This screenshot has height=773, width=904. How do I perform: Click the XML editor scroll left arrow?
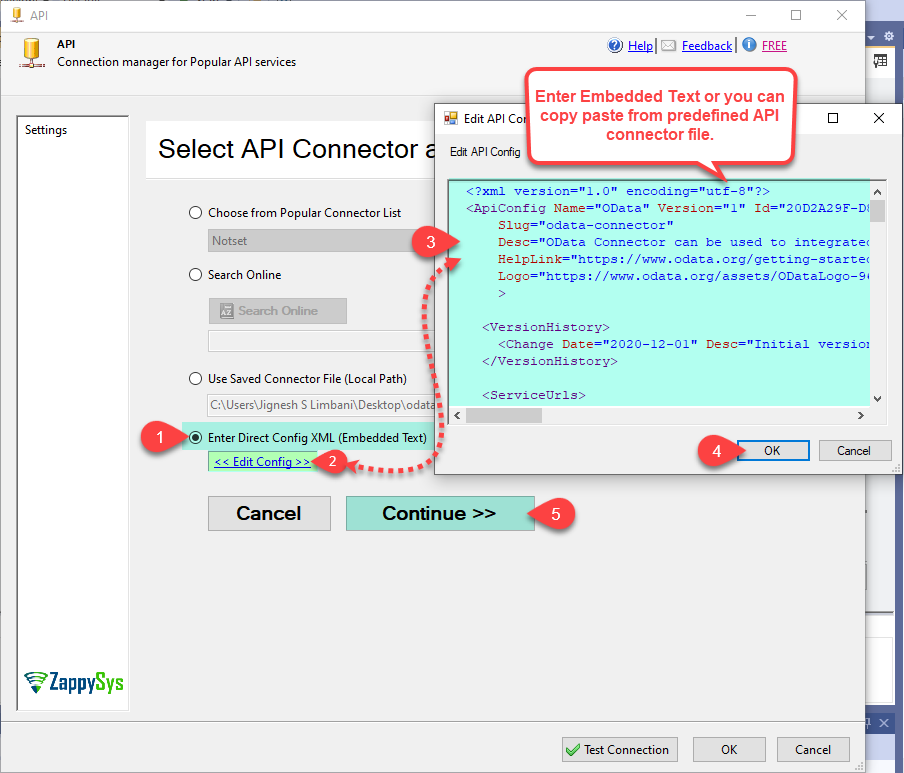(457, 415)
